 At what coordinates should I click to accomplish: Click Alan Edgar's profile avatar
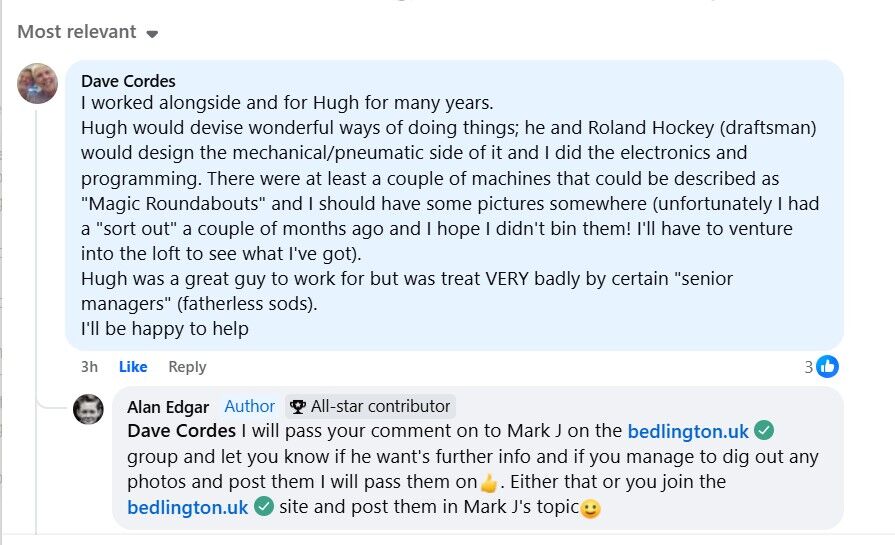[x=88, y=409]
